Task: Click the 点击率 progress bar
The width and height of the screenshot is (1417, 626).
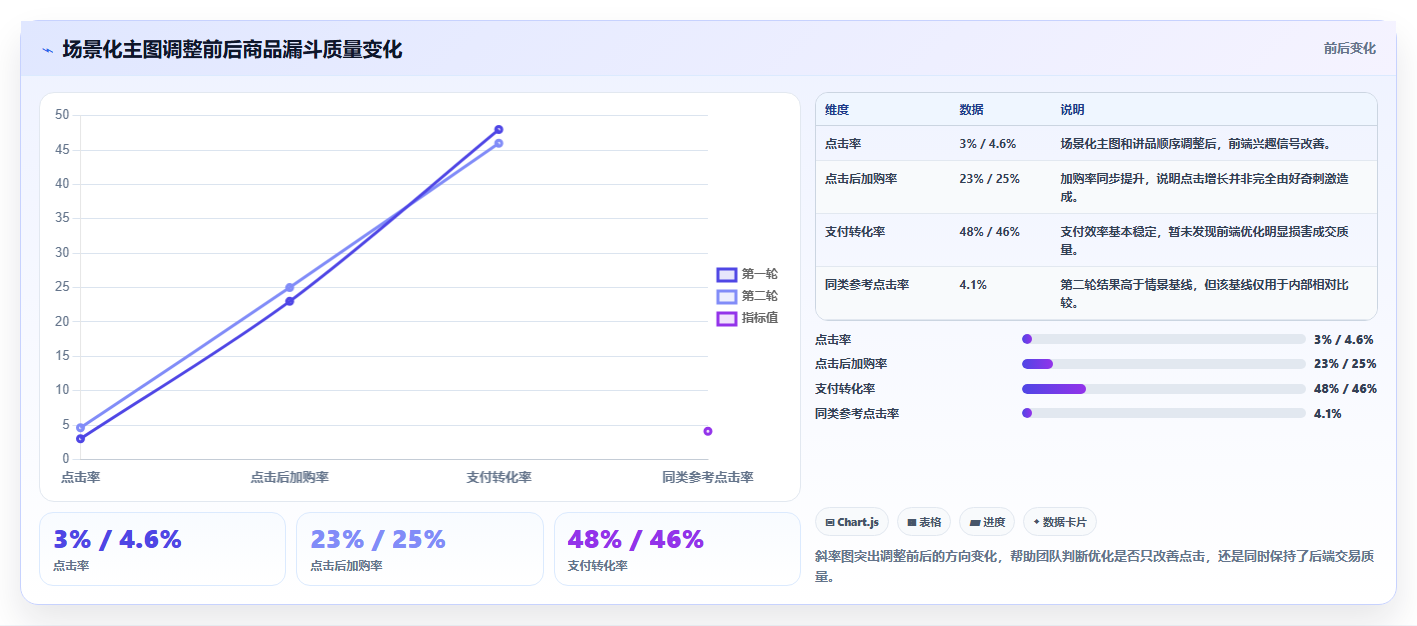Action: [x=1163, y=339]
